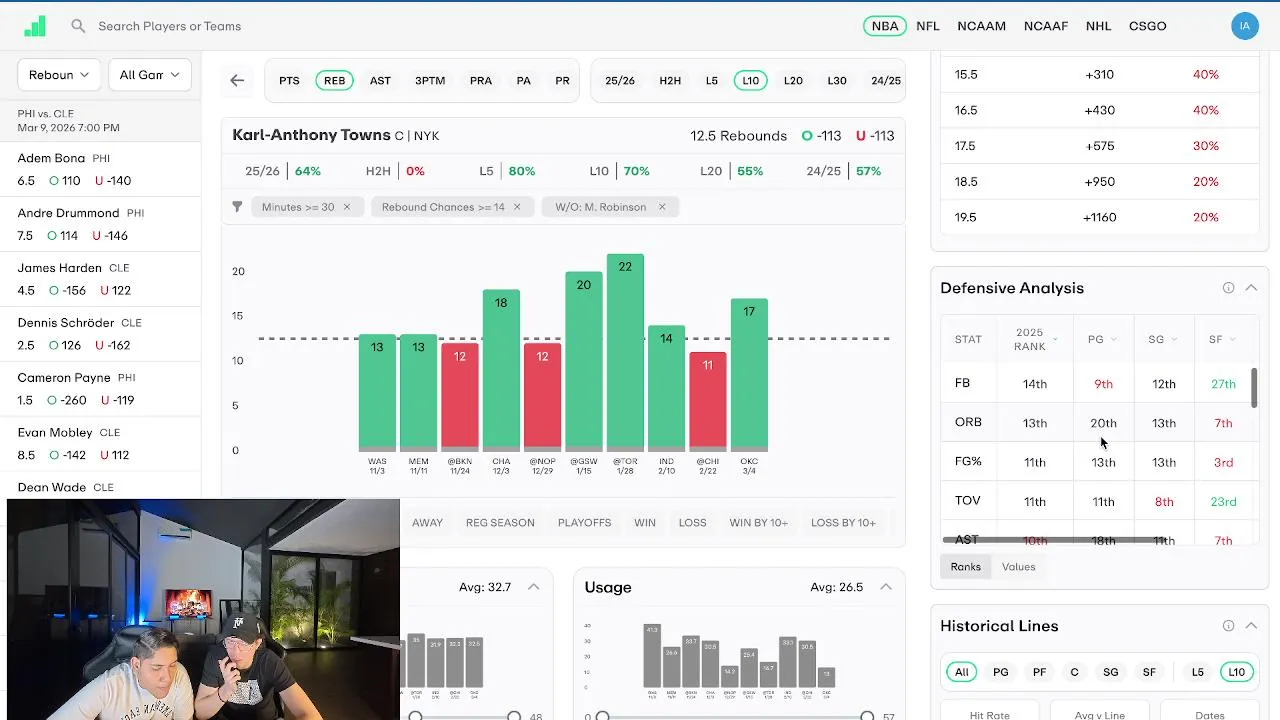This screenshot has height=720, width=1280.
Task: Select the L20 game range
Action: [793, 81]
